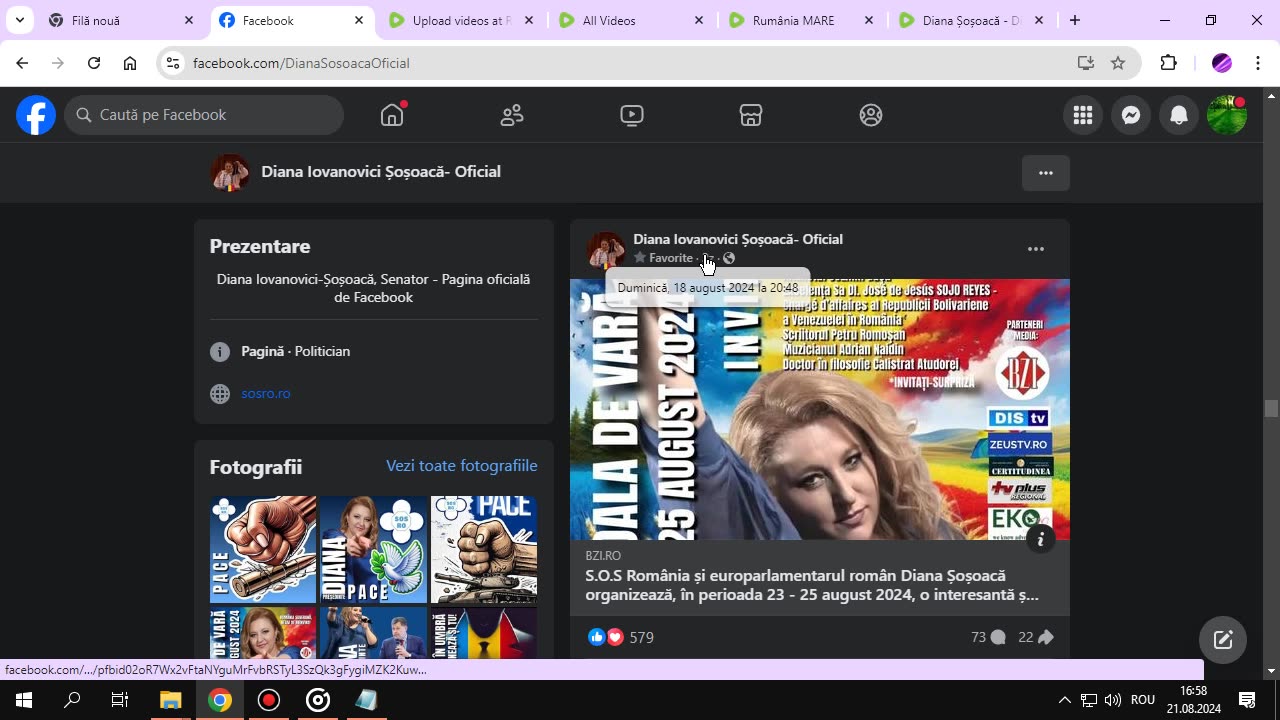1280x720 pixels.
Task: Reload the page with the refresh icon
Action: 94,63
